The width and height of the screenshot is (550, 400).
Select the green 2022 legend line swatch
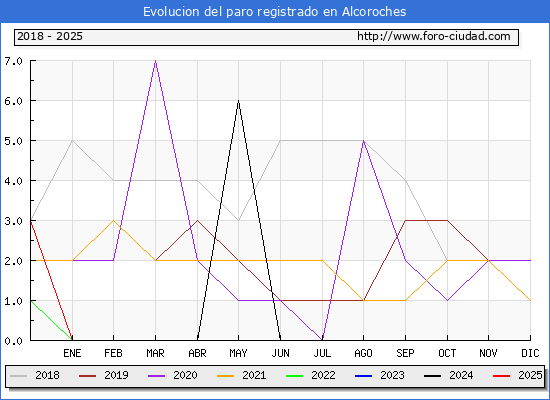click(295, 376)
